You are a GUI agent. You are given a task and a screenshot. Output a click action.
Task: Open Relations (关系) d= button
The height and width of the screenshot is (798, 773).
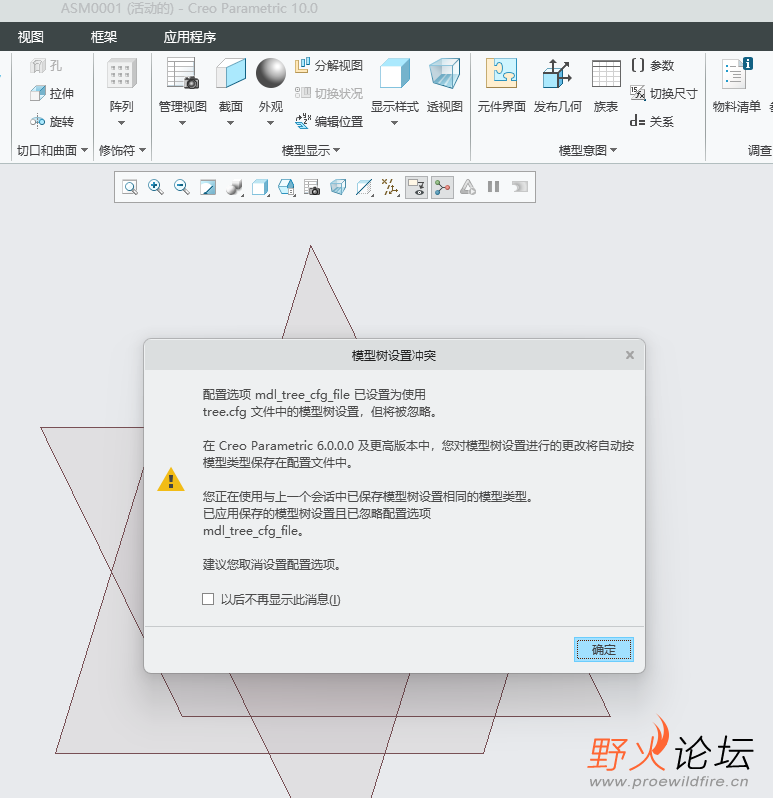point(652,121)
